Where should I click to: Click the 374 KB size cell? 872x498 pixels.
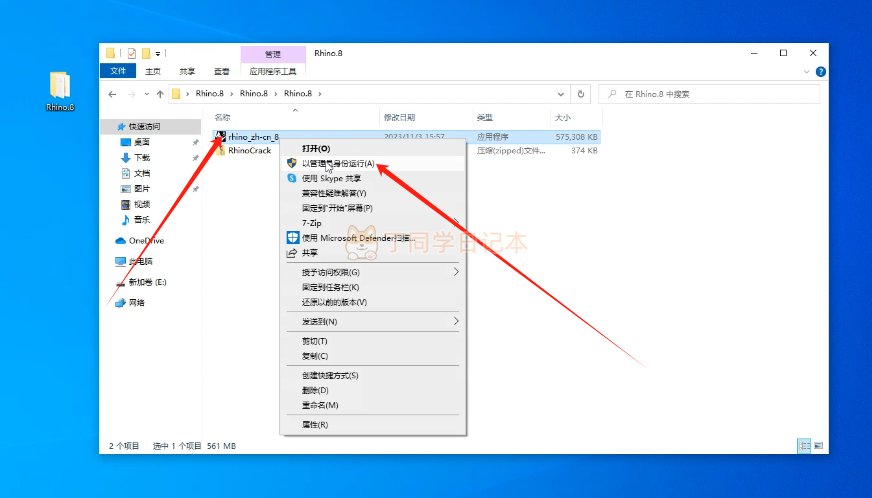(584, 150)
